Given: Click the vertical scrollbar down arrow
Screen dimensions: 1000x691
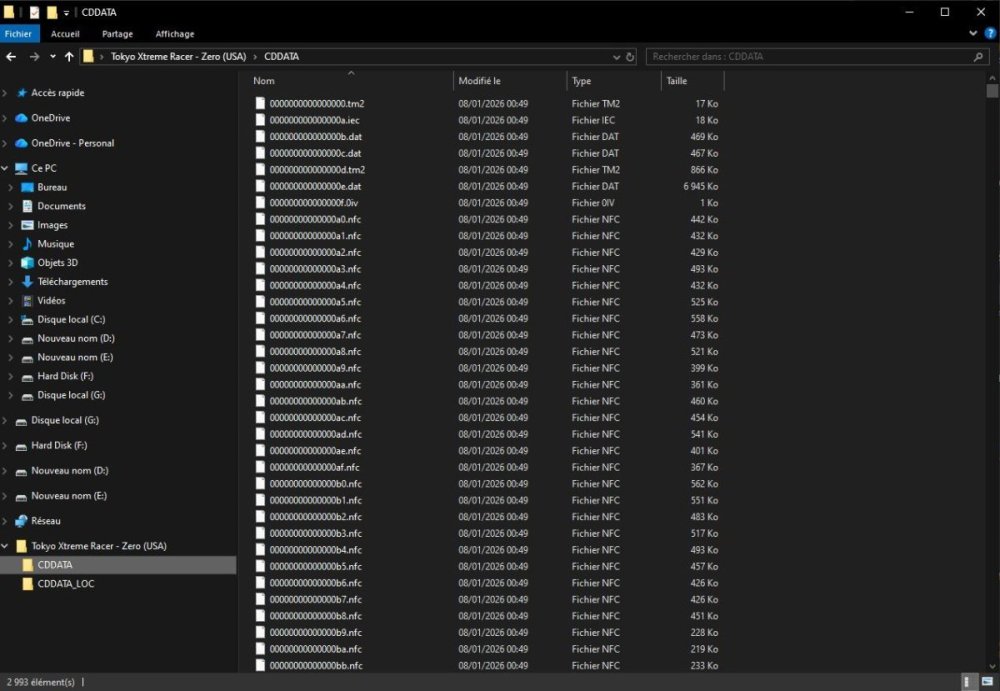Looking at the screenshot, I should click(992, 666).
